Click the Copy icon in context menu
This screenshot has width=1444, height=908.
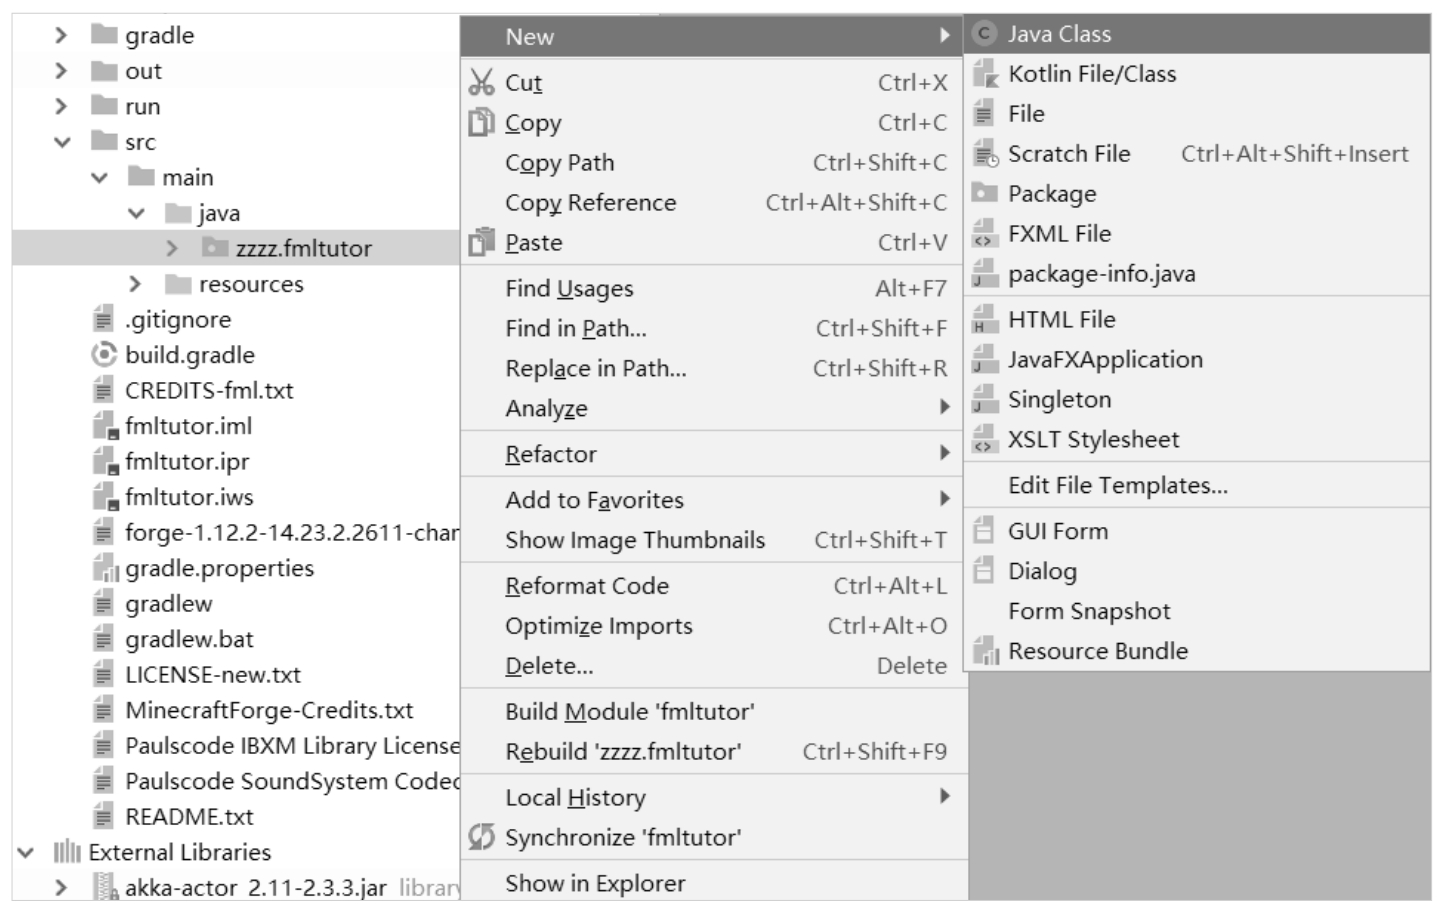pos(481,122)
